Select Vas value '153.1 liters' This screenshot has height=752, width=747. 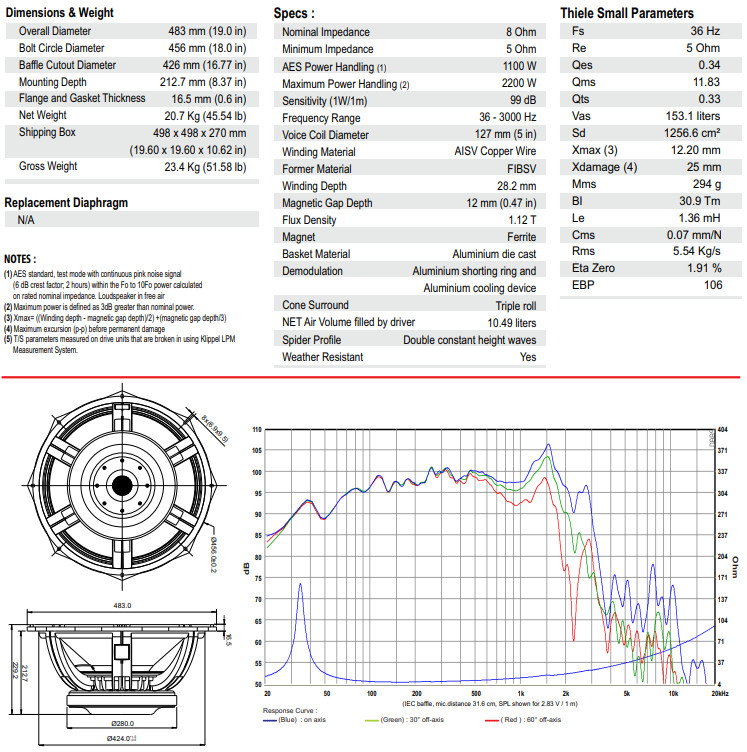click(x=693, y=116)
